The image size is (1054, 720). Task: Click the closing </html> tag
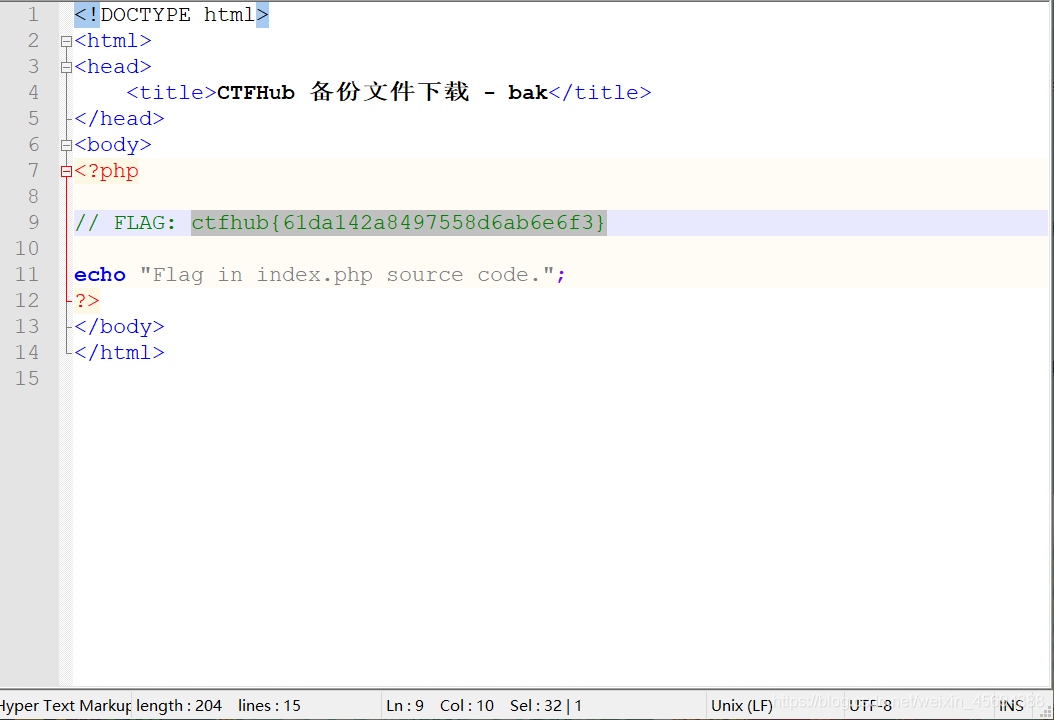[119, 352]
